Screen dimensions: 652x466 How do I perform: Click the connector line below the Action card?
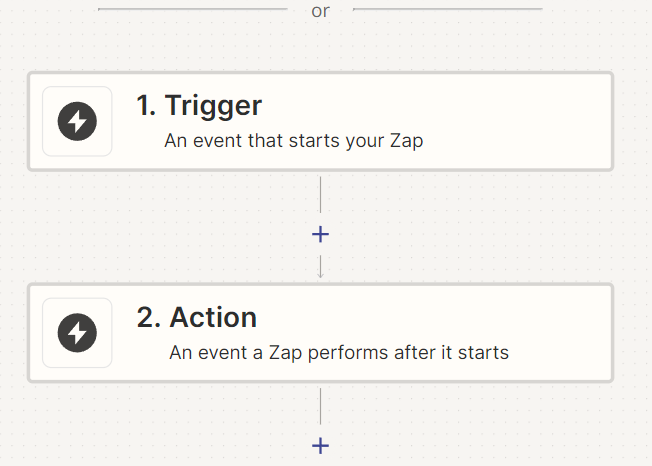[320, 406]
